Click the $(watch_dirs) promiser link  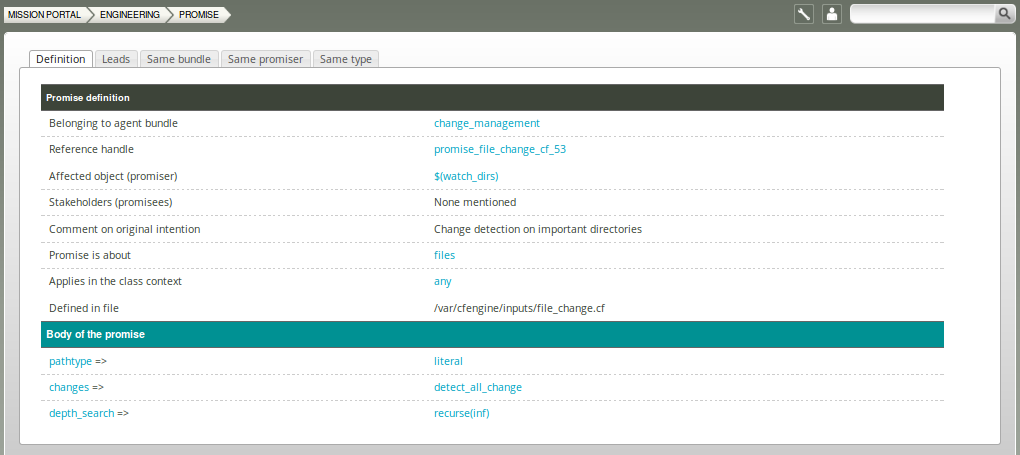coord(466,176)
